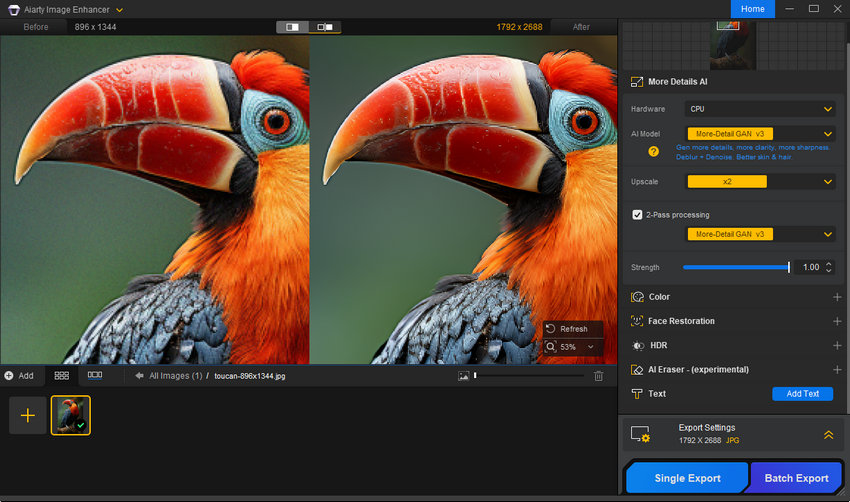Screen dimensions: 850x502
Task: Select the Before label tab
Action: click(36, 27)
